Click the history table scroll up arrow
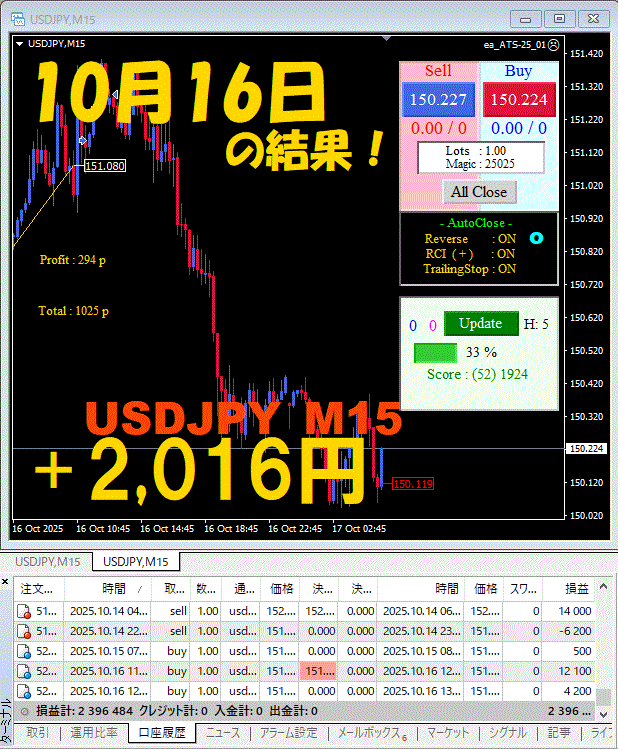This screenshot has width=618, height=749. pyautogui.click(x=603, y=586)
